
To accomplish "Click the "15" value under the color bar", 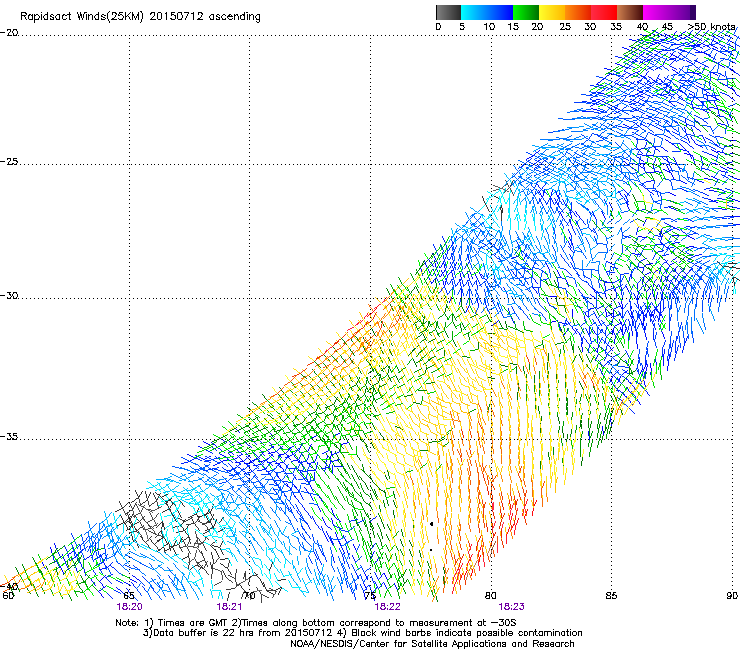I will click(513, 27).
